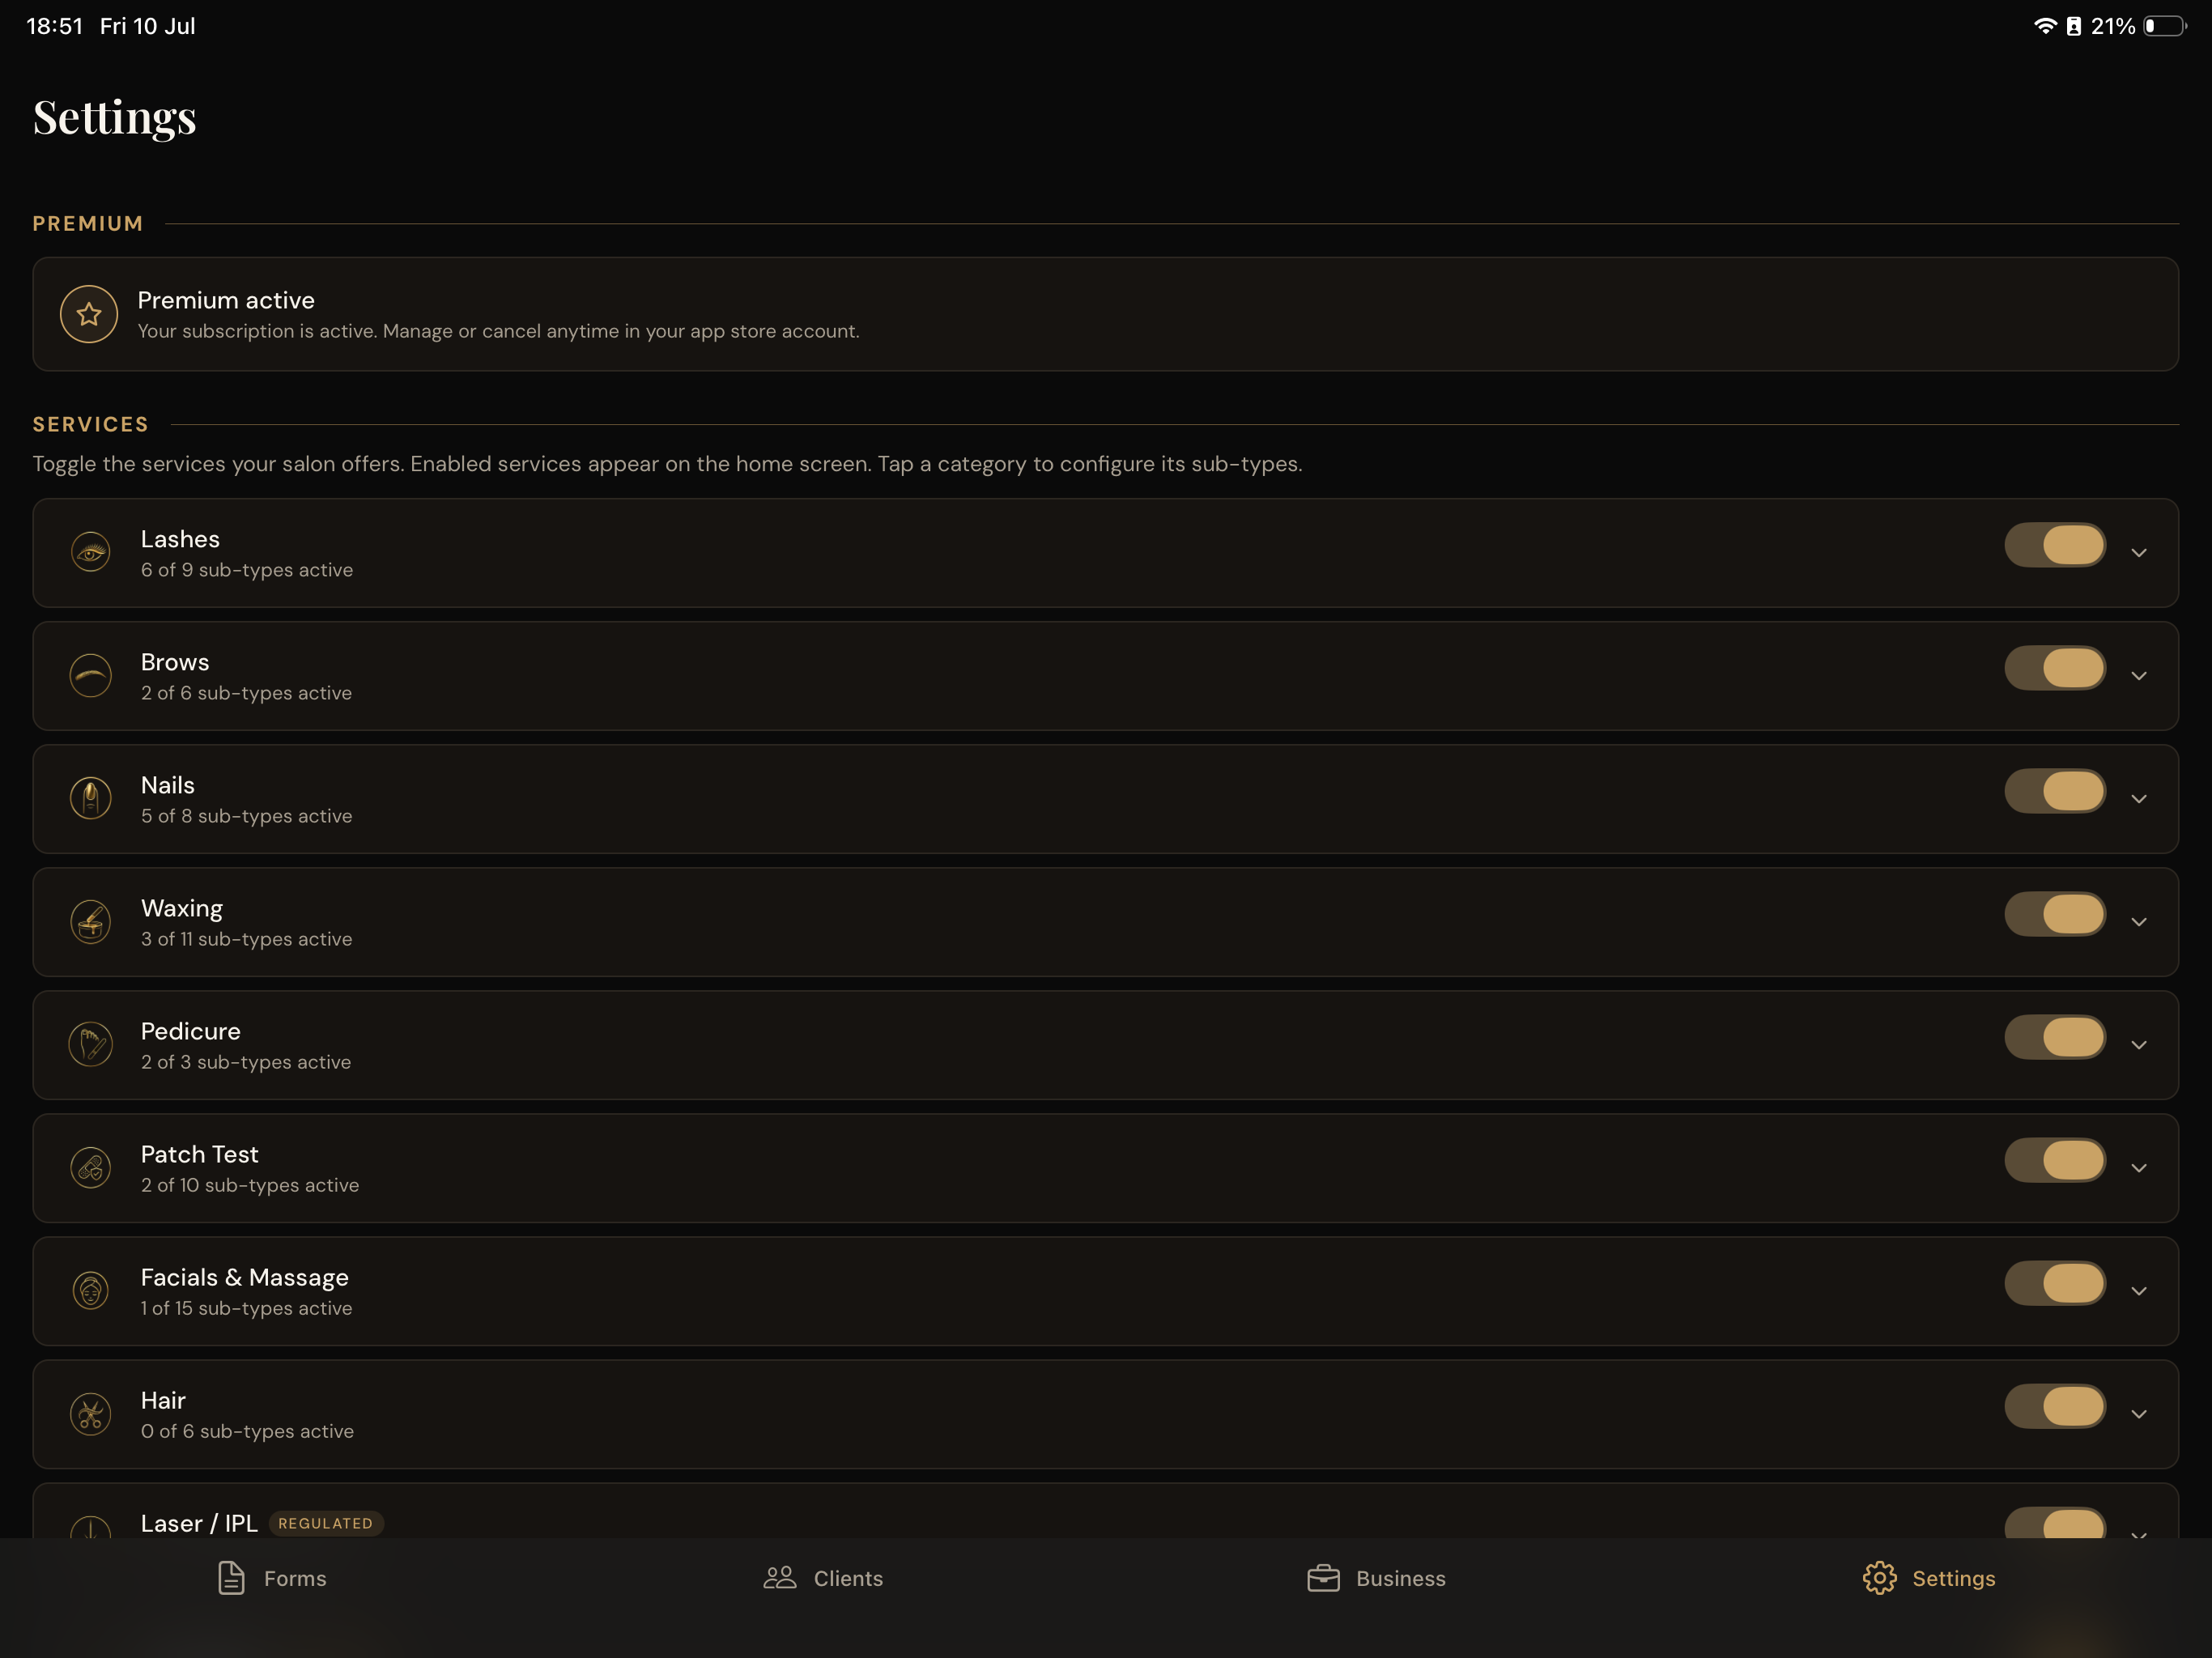Tap the battery indicator icon
Image resolution: width=2212 pixels, height=1658 pixels.
pos(2164,26)
